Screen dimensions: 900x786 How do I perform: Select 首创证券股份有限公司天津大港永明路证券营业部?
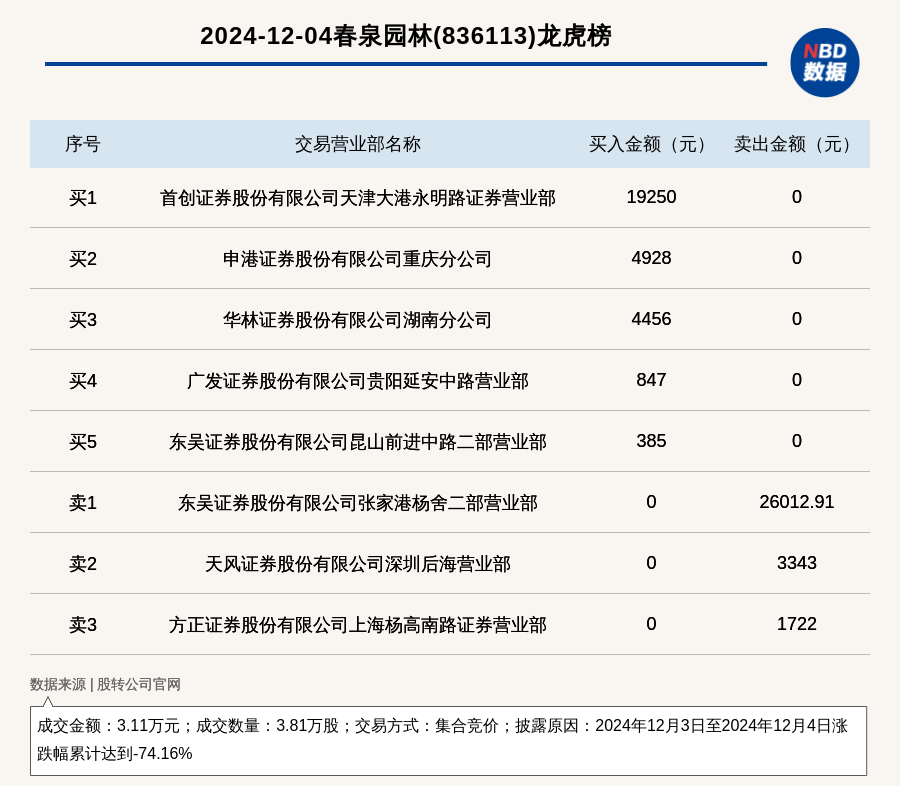coord(358,198)
